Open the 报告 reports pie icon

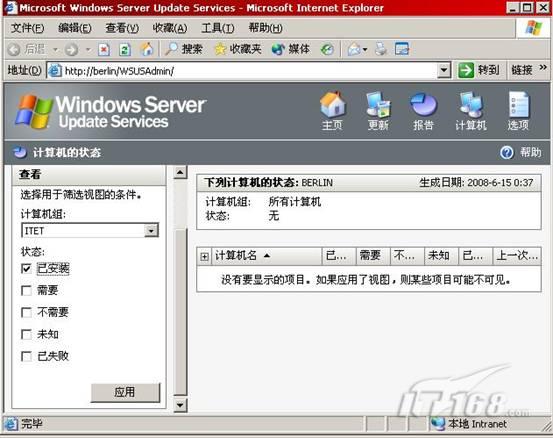pyautogui.click(x=423, y=105)
